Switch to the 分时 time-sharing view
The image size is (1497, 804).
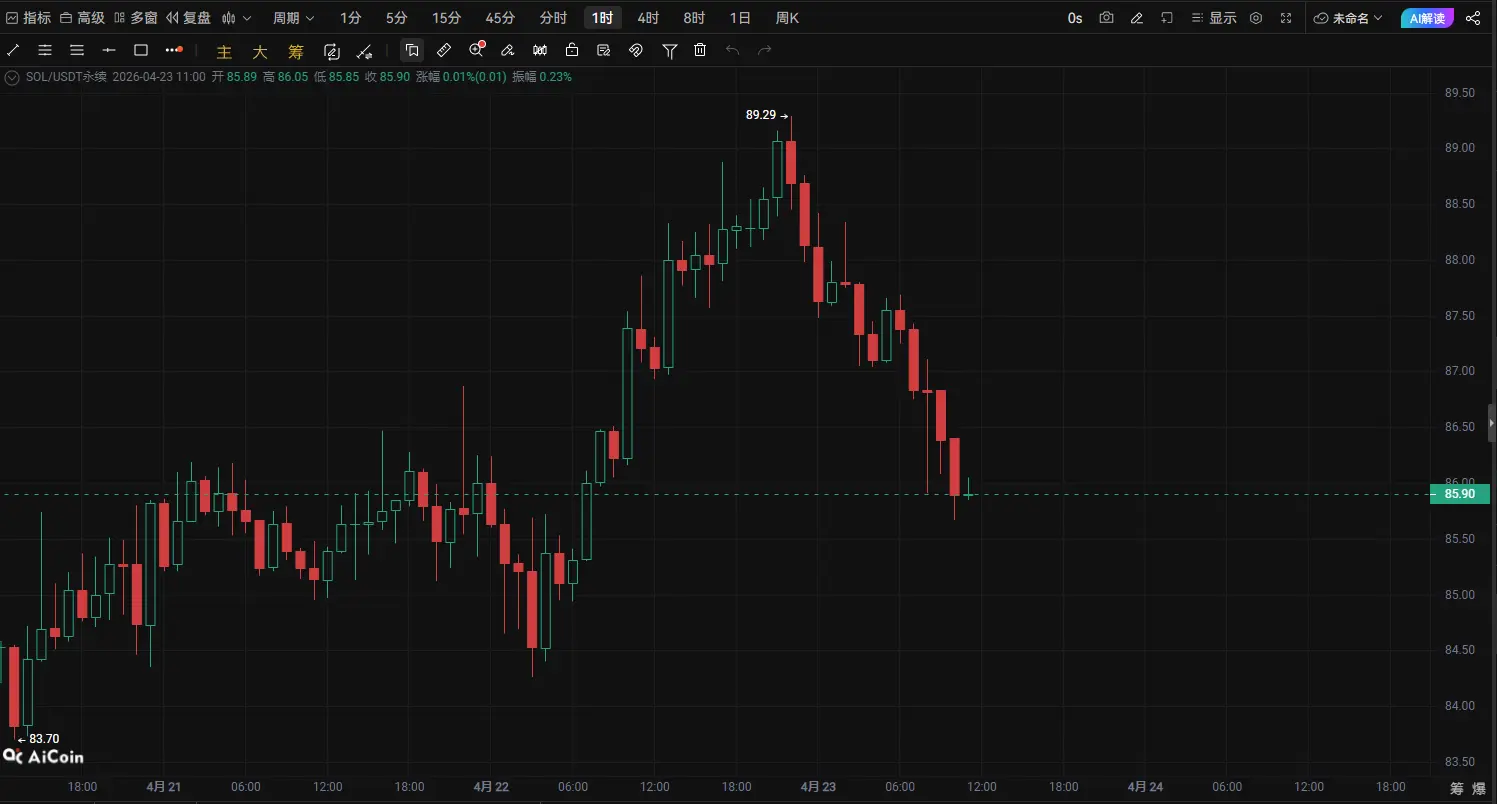tap(553, 18)
